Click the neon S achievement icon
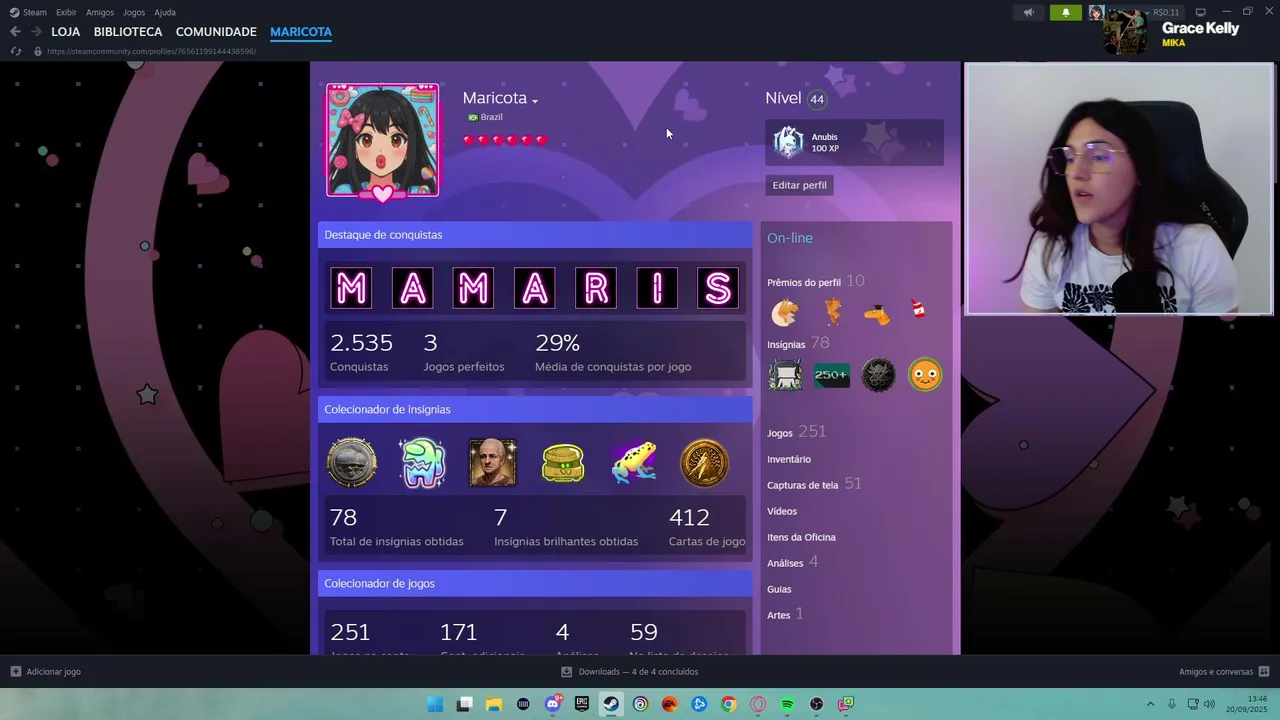Screen dimensions: 1280x720 tap(718, 288)
